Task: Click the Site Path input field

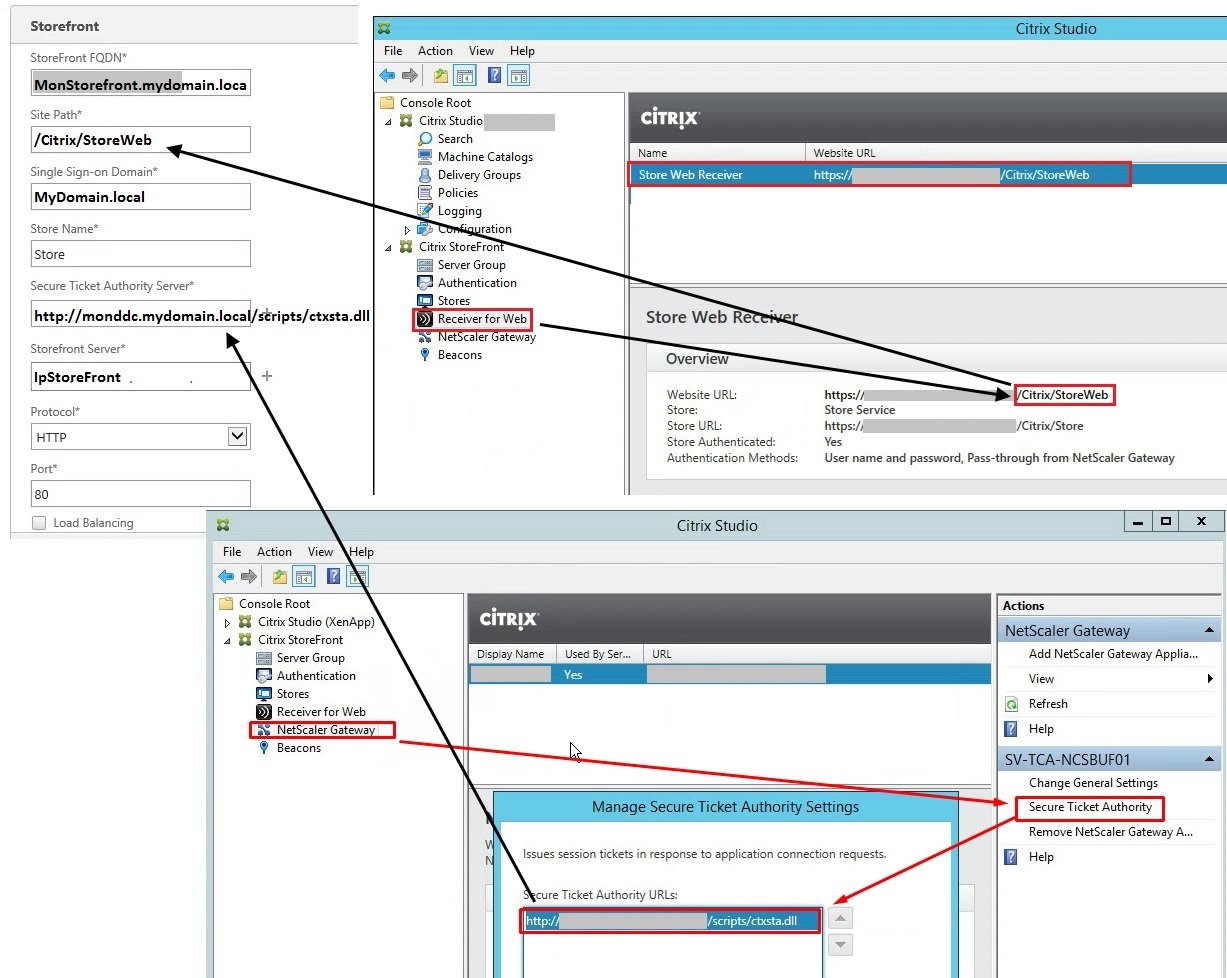Action: [140, 140]
